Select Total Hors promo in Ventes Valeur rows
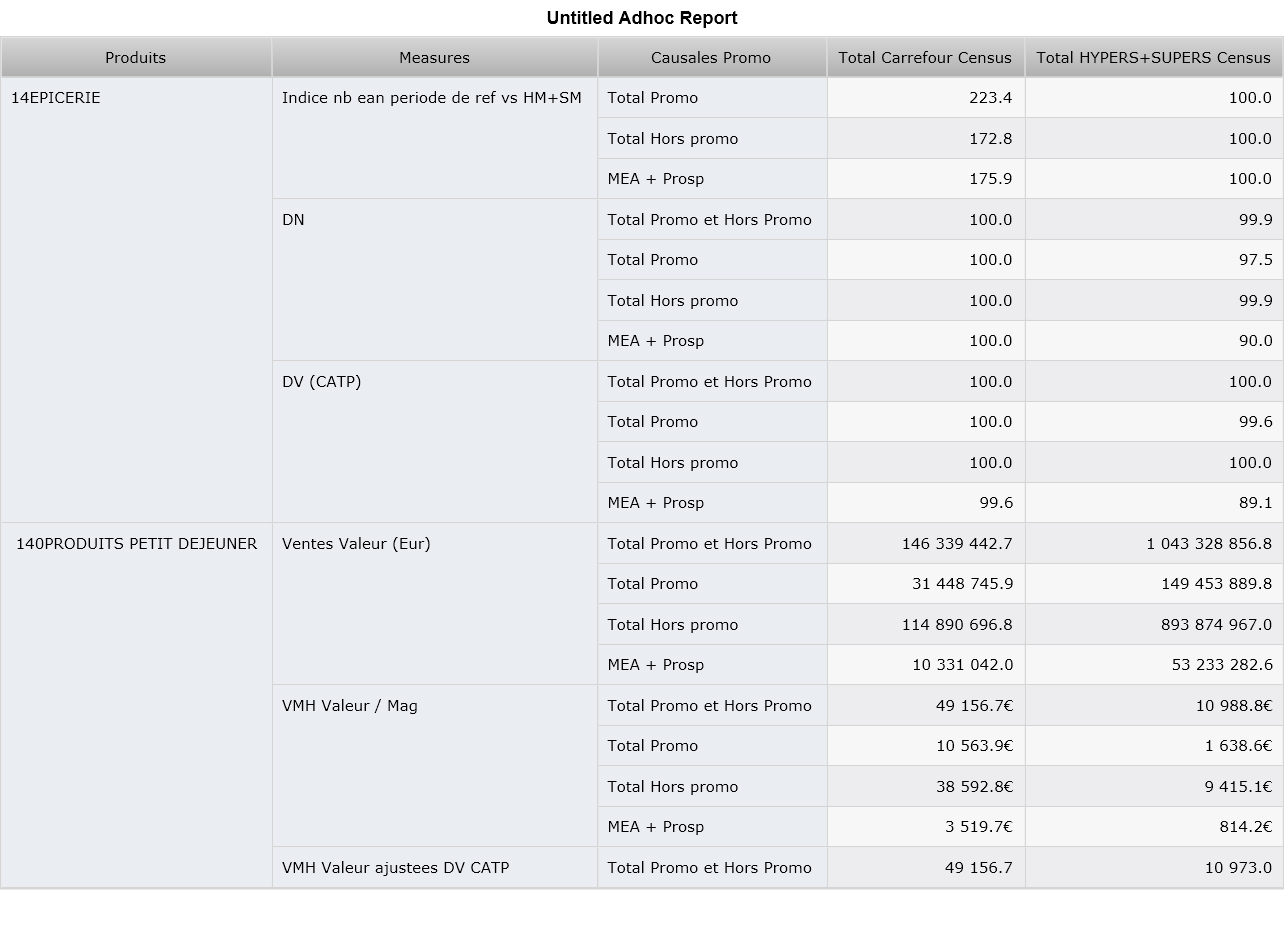This screenshot has height=946, width=1284. [x=712, y=625]
